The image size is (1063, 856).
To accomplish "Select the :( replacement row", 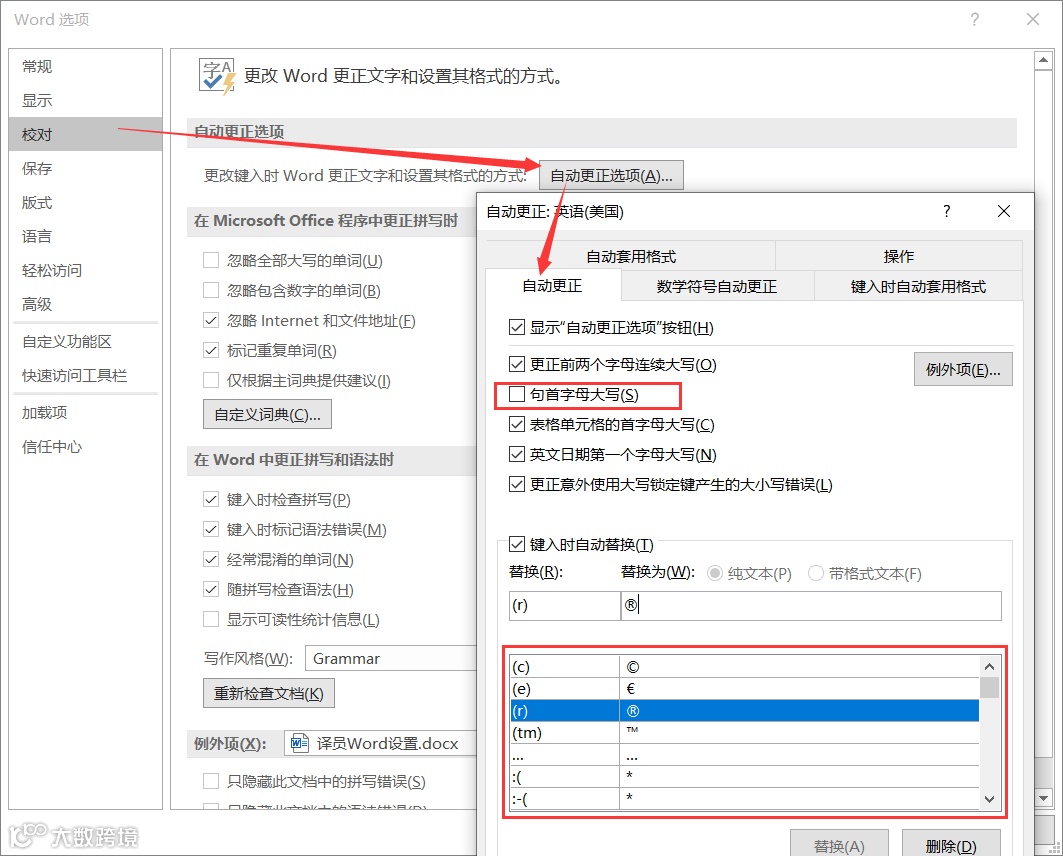I will click(744, 777).
